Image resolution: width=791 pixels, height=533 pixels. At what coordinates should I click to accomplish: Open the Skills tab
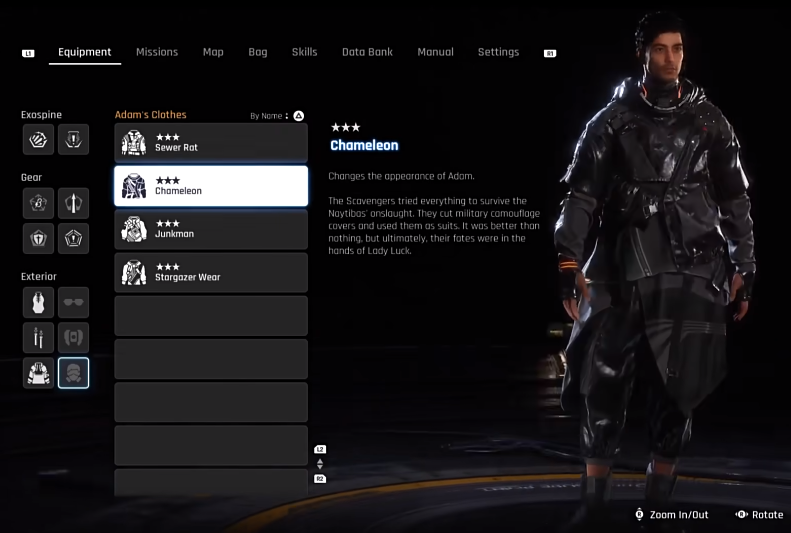[x=304, y=52]
